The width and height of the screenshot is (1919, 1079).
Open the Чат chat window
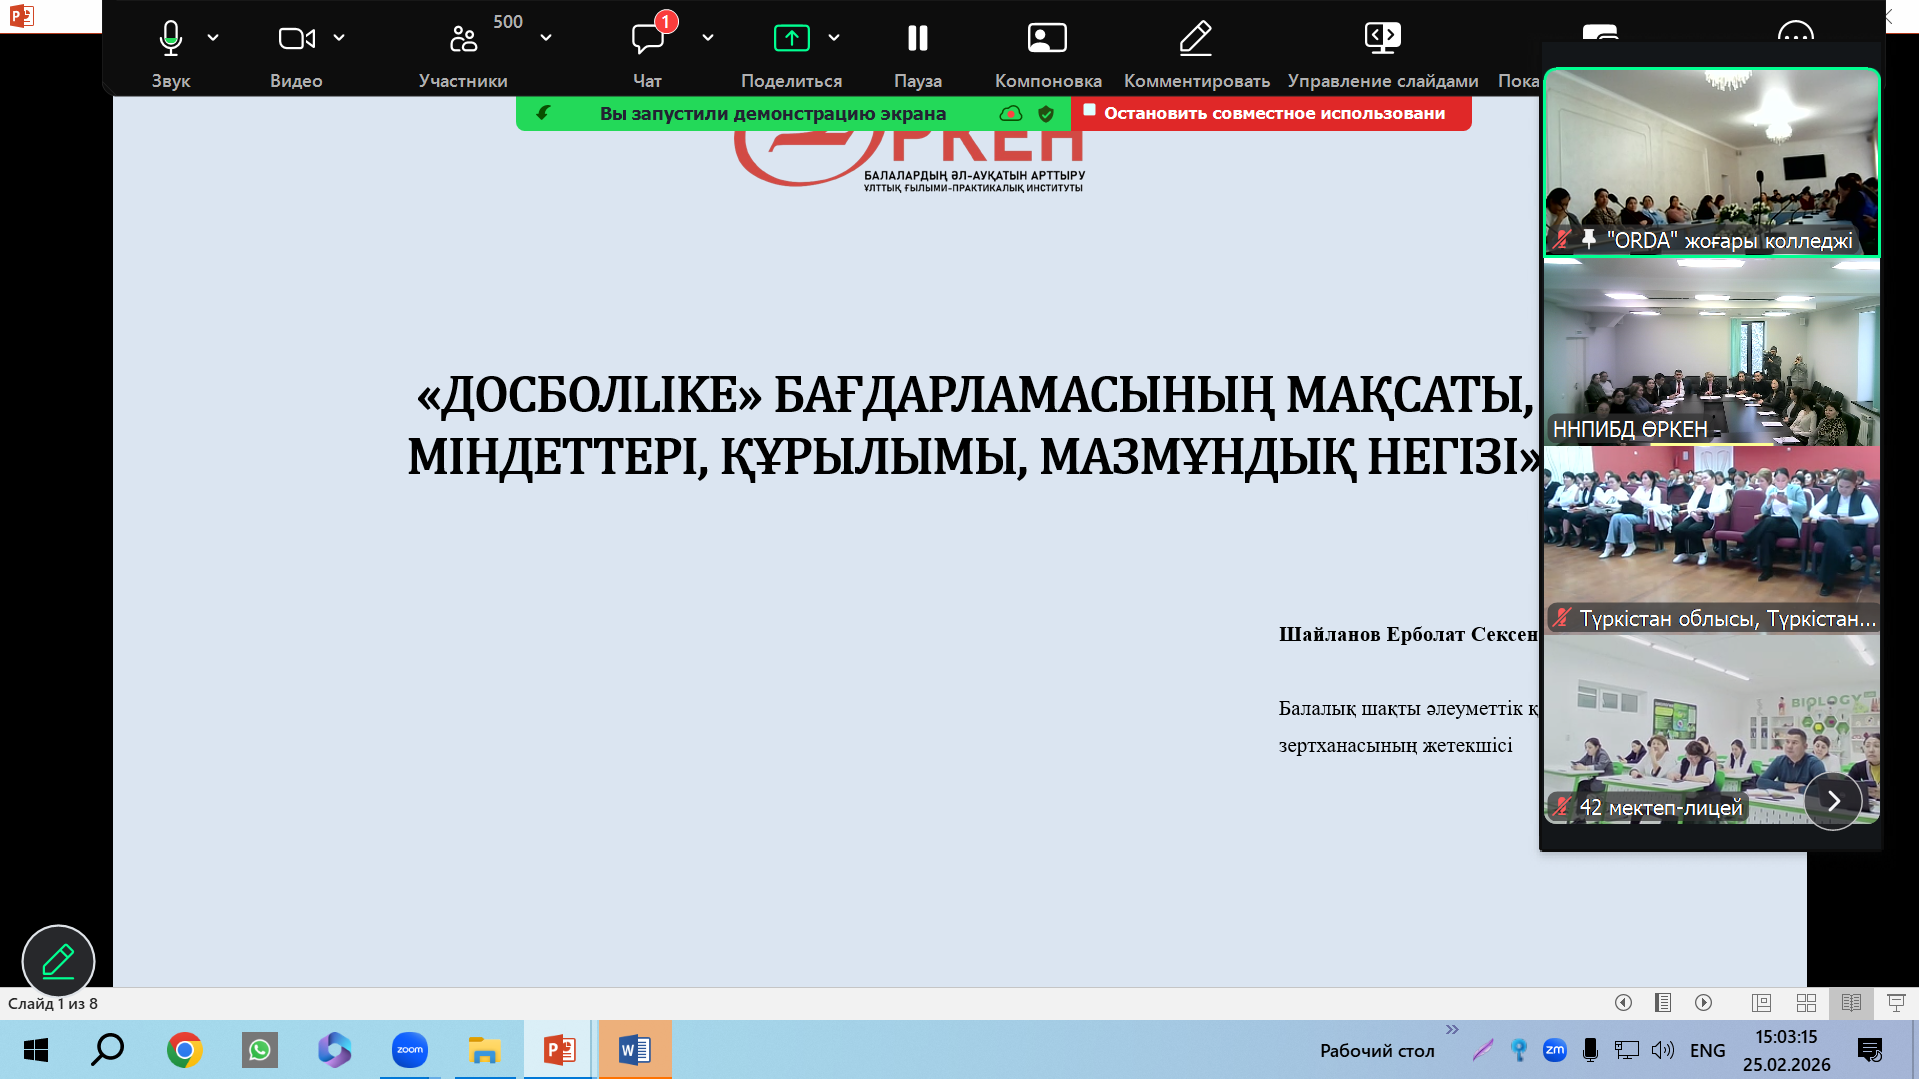point(648,38)
